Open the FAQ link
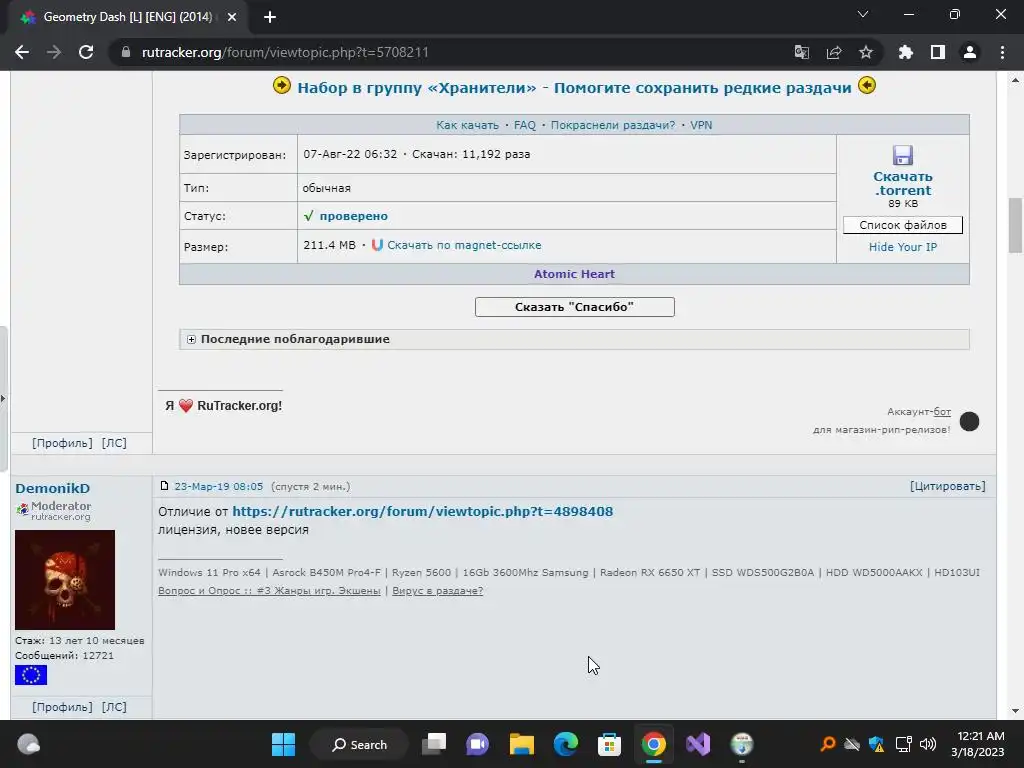Viewport: 1024px width, 768px height. click(524, 125)
